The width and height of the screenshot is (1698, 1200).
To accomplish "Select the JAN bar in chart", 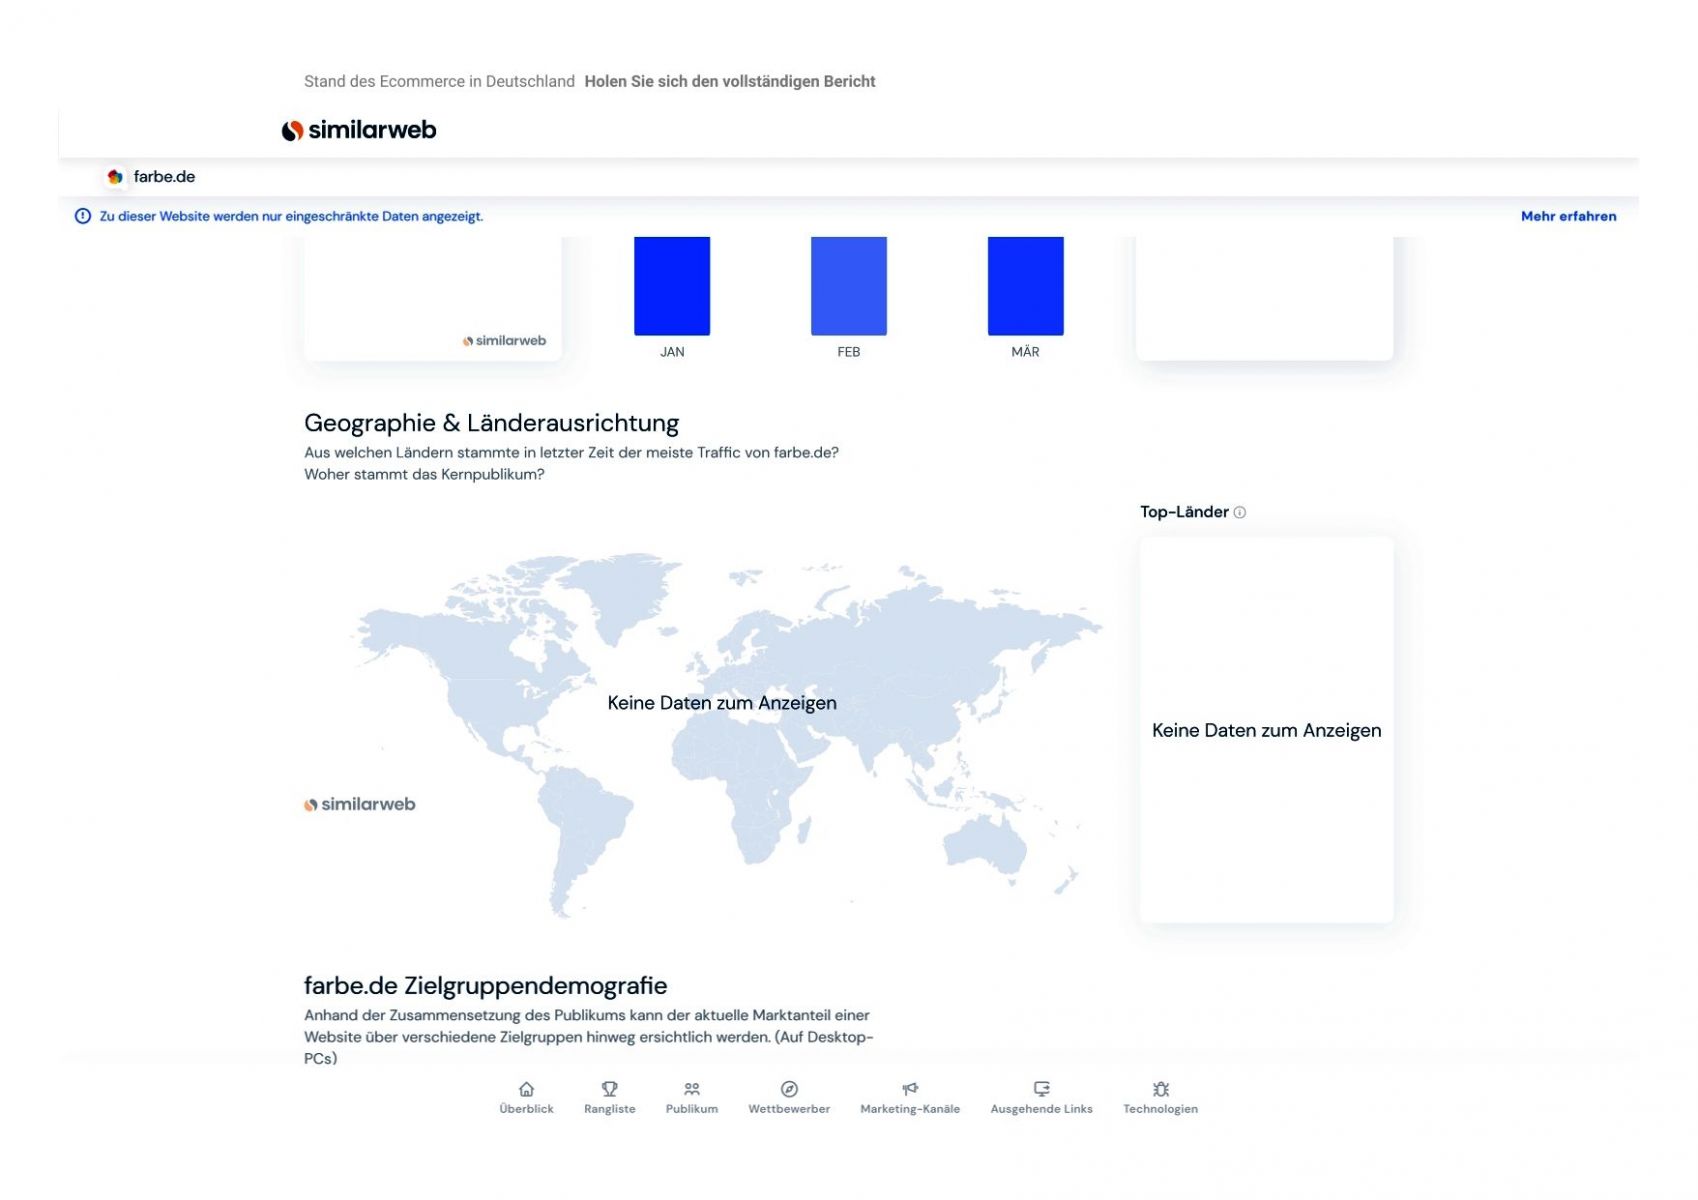I will point(672,286).
